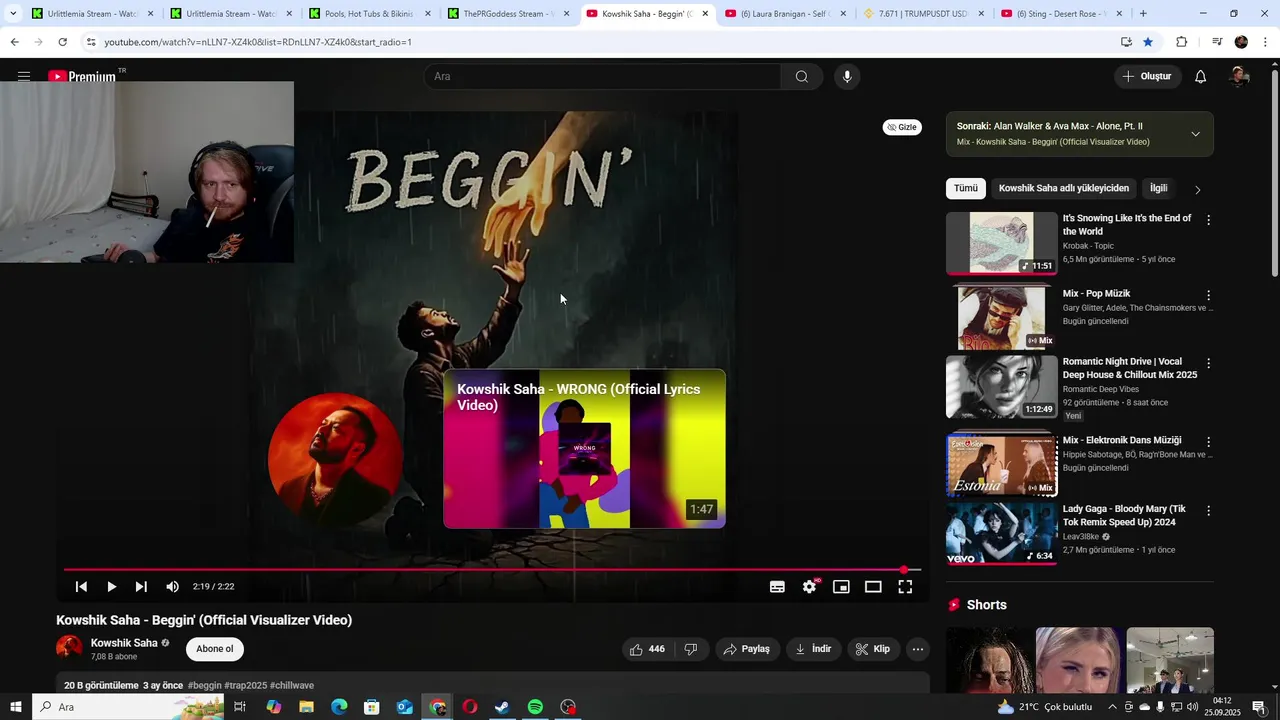This screenshot has height=720, width=1280.
Task: Toggle theater mode view
Action: tap(873, 587)
